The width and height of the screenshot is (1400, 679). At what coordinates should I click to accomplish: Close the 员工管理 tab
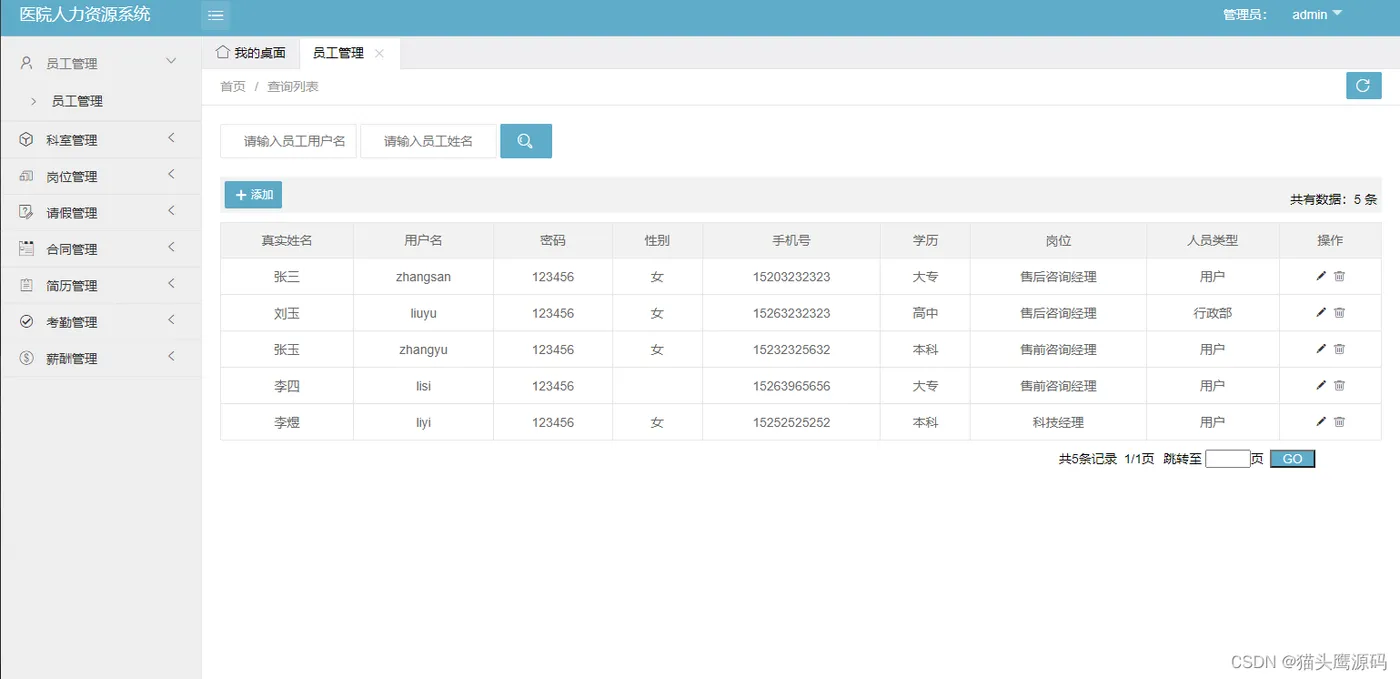379,53
